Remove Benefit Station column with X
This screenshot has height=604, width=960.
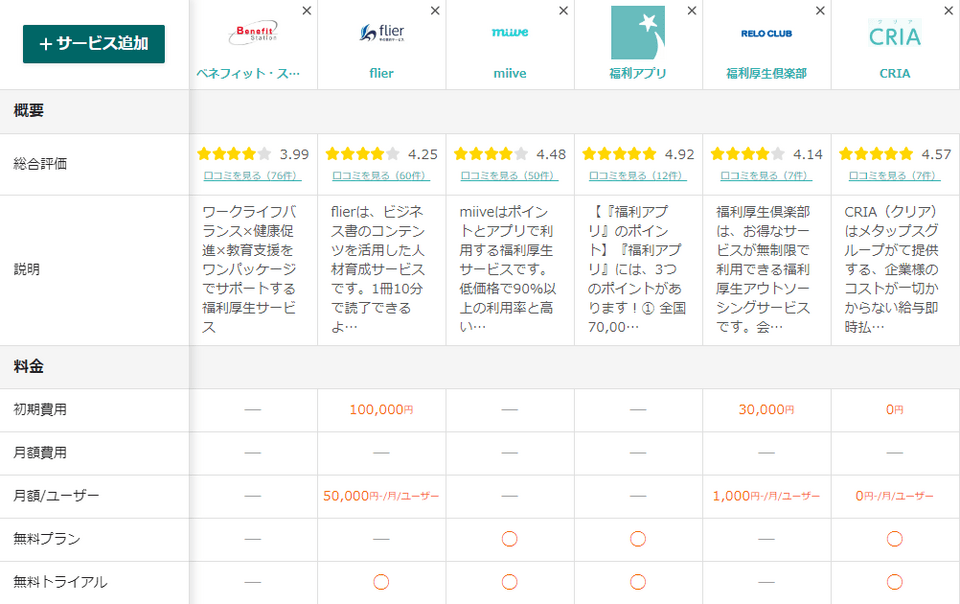[306, 11]
